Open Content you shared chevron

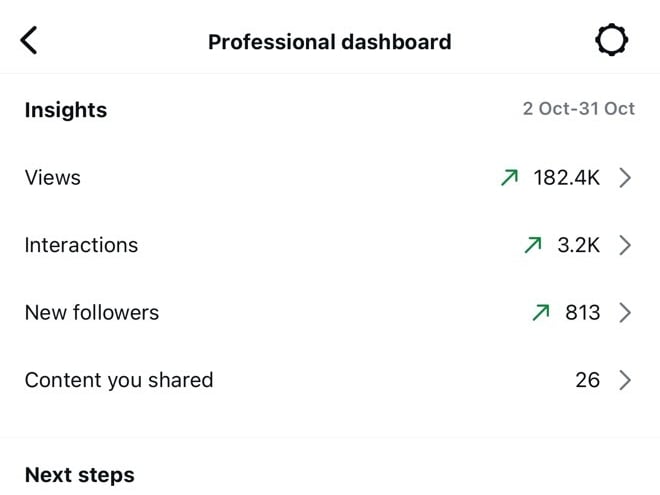(625, 380)
